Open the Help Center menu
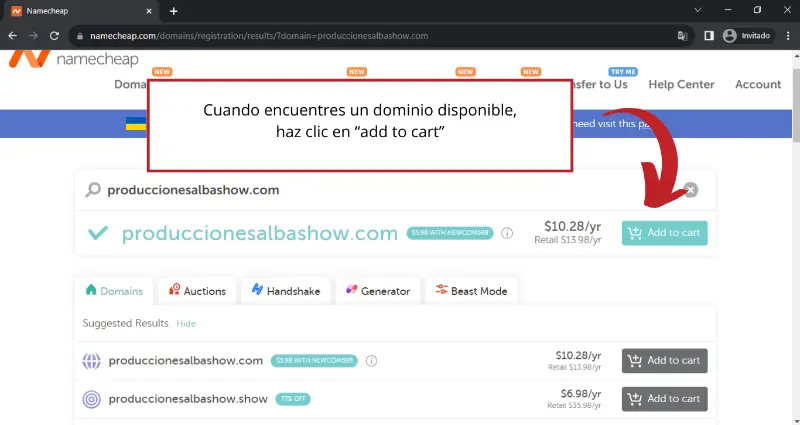Viewport: 800px width, 425px height. click(x=681, y=84)
